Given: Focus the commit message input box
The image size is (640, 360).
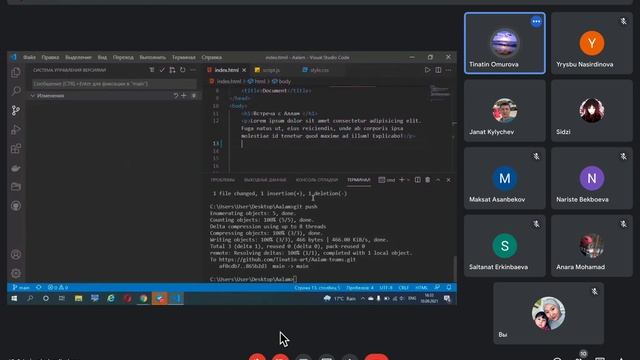Looking at the screenshot, I should point(114,84).
